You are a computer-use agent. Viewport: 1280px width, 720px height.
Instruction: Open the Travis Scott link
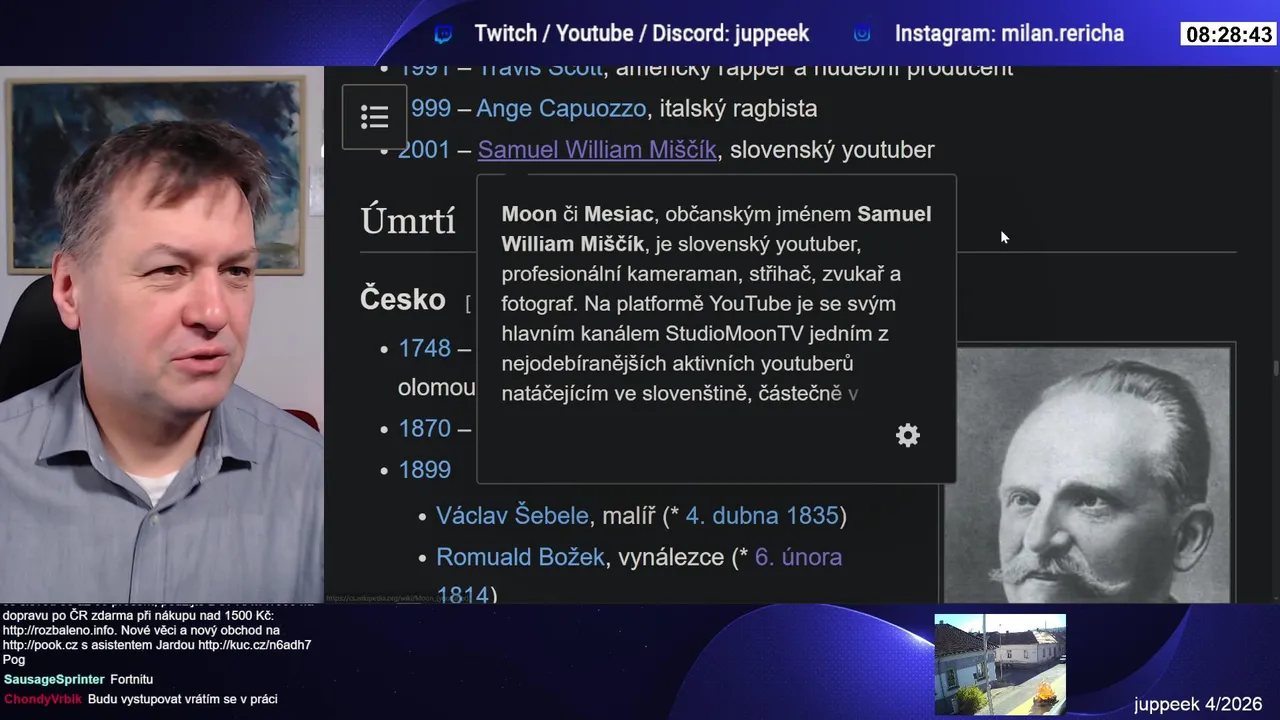tap(540, 69)
